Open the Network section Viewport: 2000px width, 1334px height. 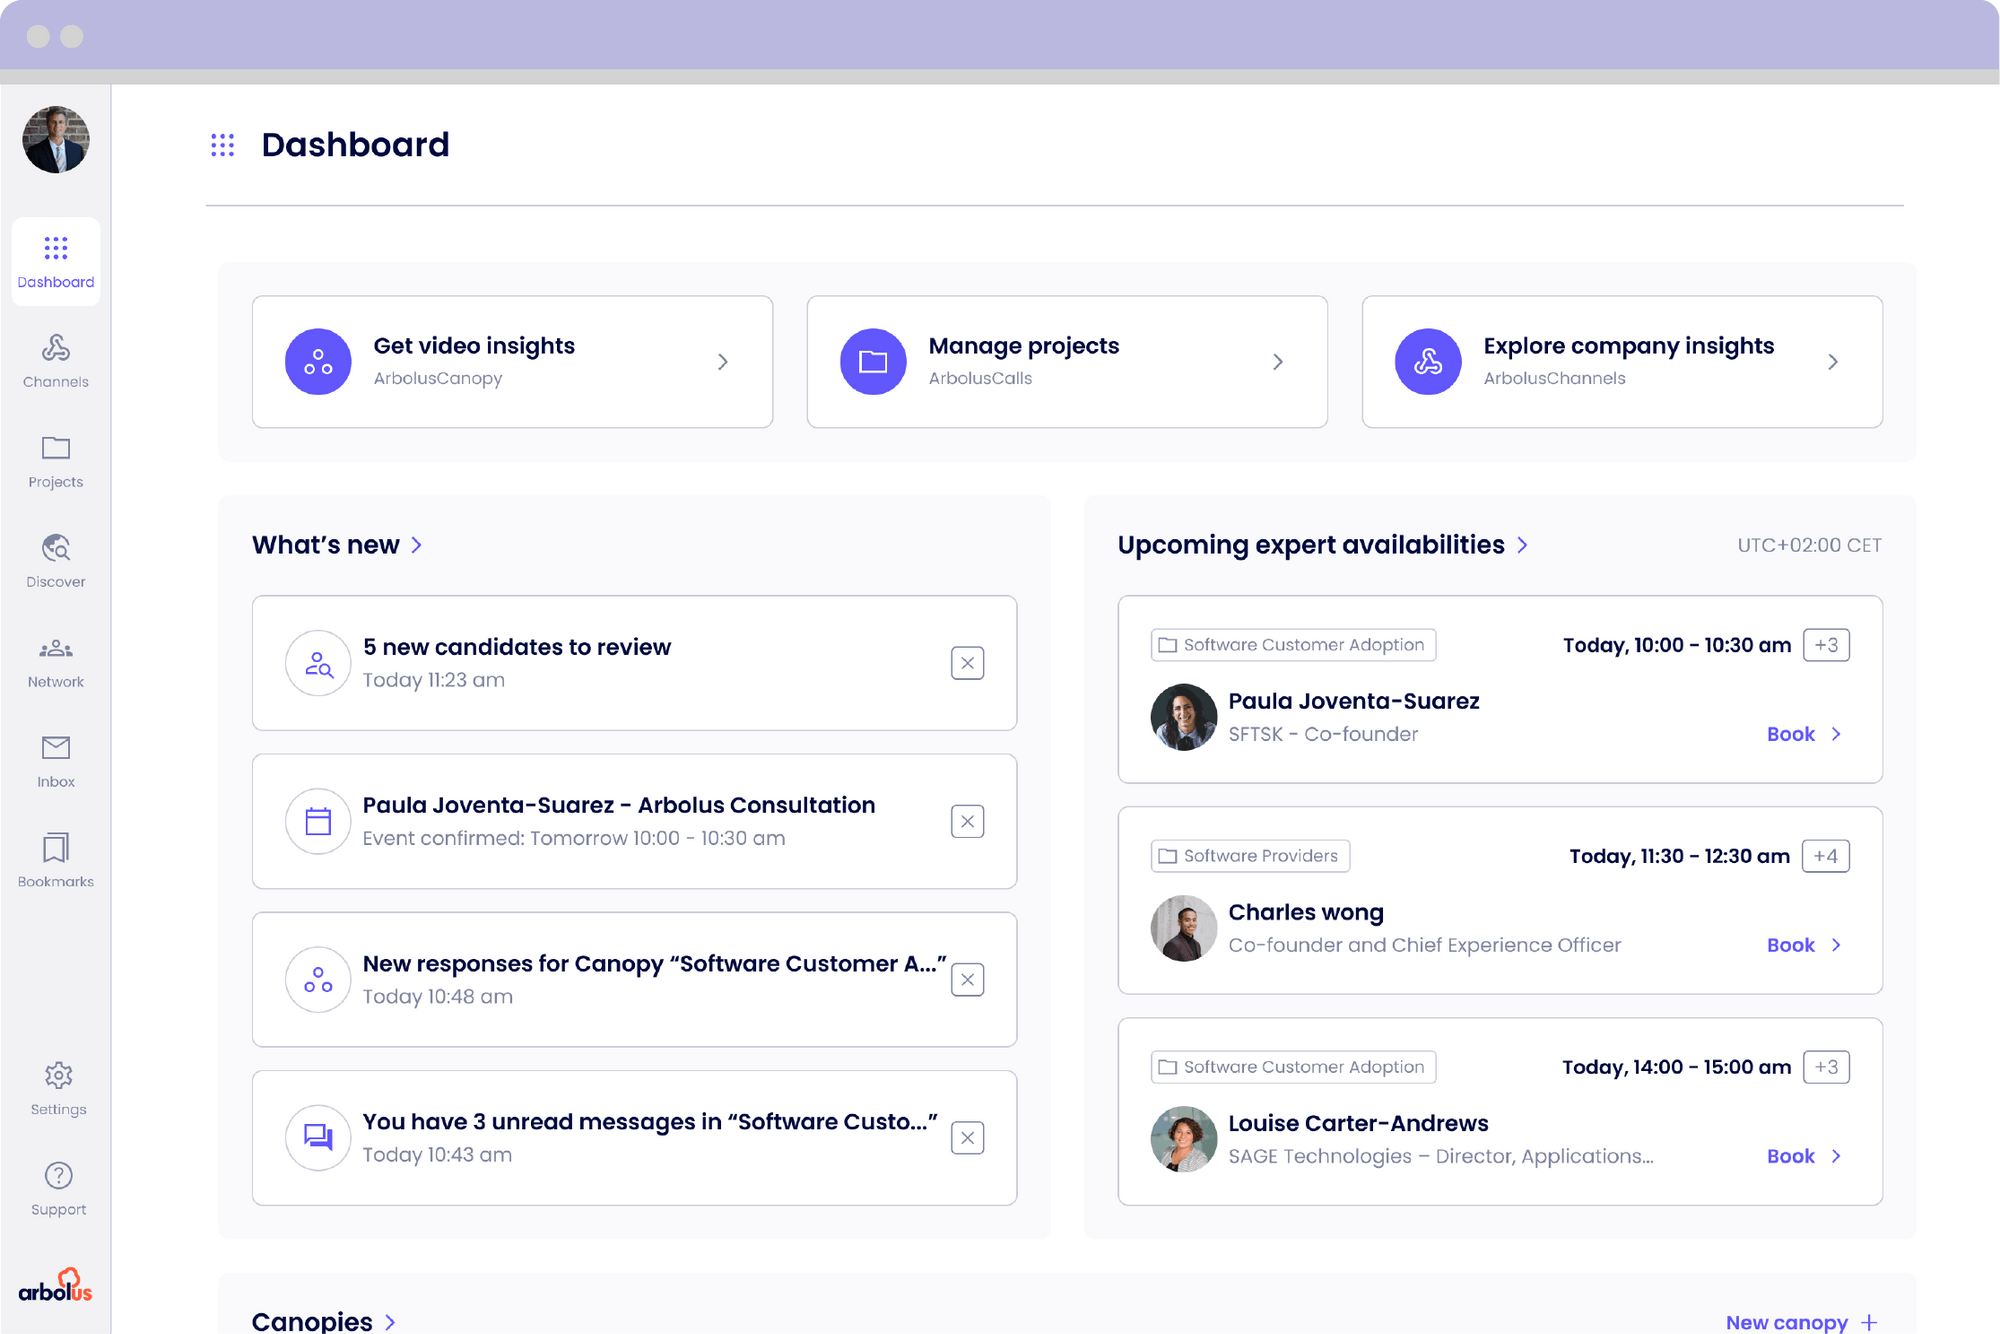[x=55, y=661]
